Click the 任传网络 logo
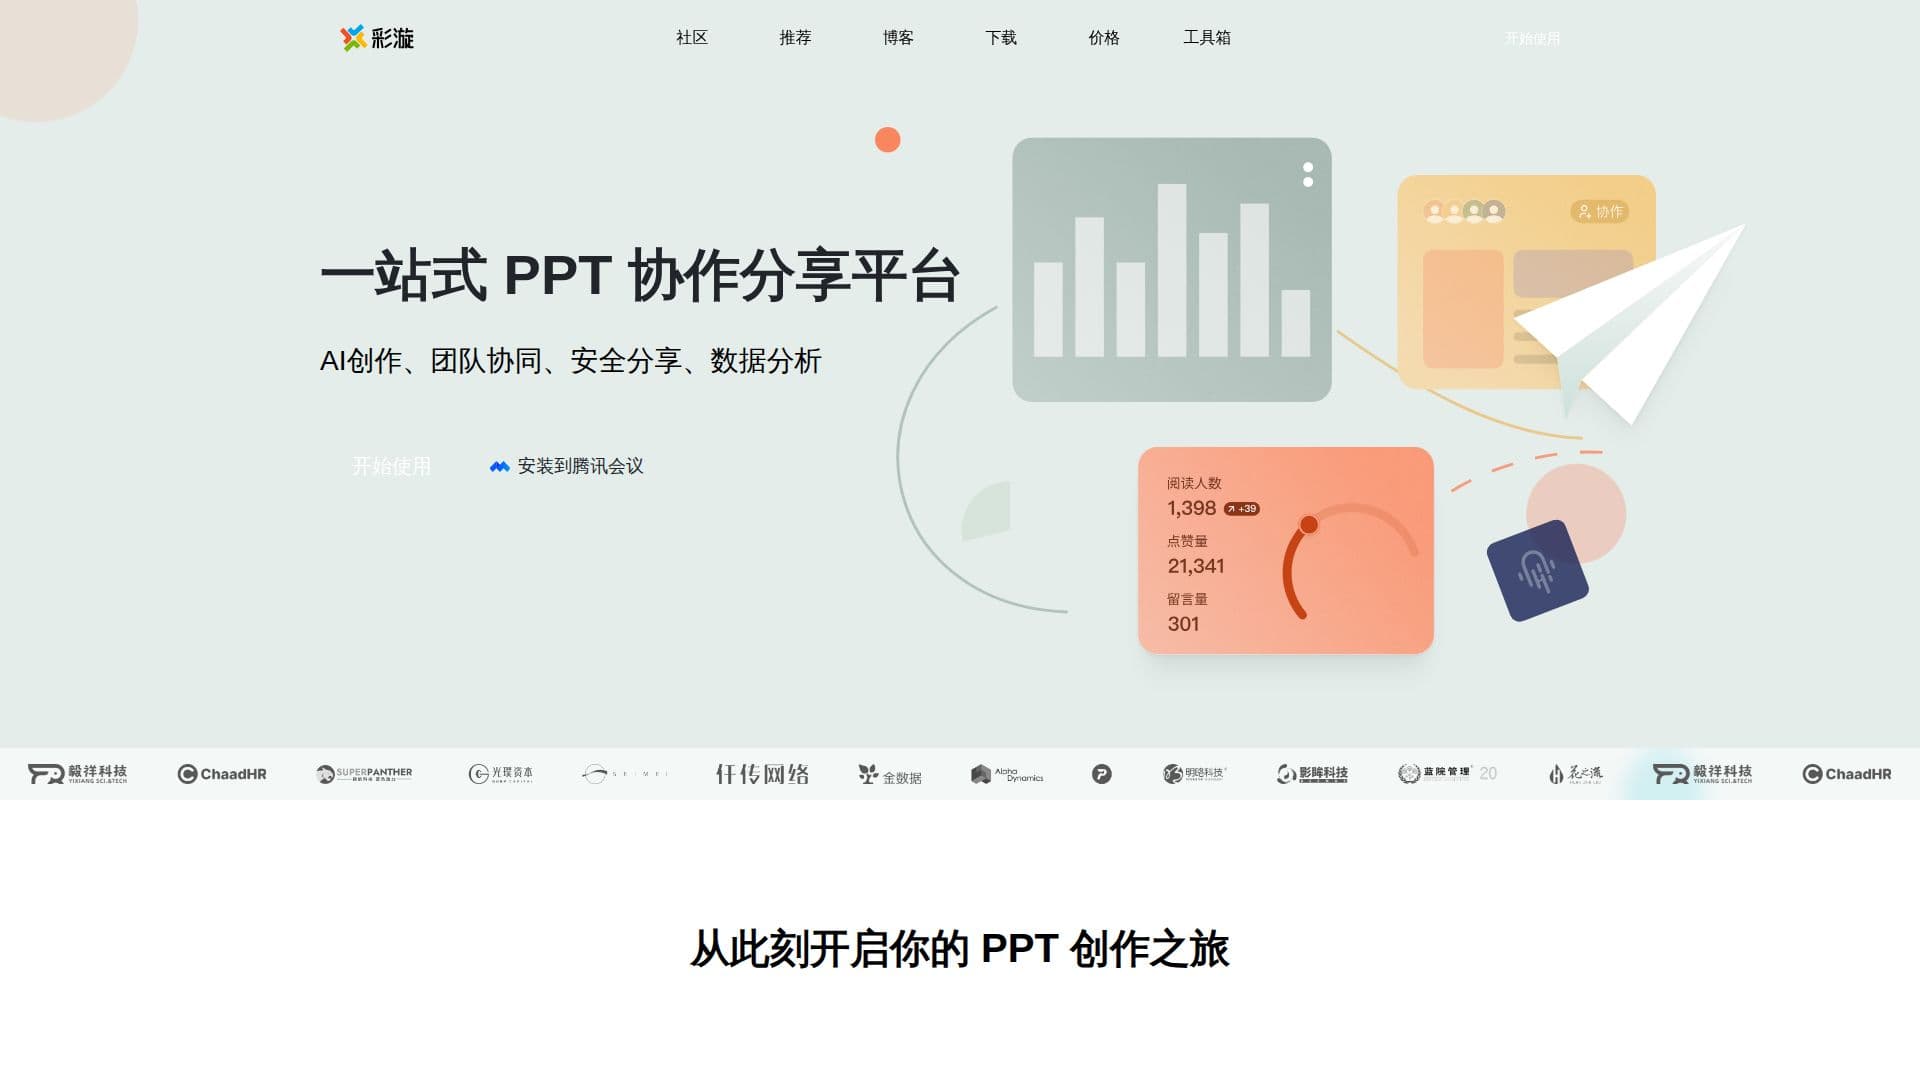1920x1080 pixels. pos(762,774)
